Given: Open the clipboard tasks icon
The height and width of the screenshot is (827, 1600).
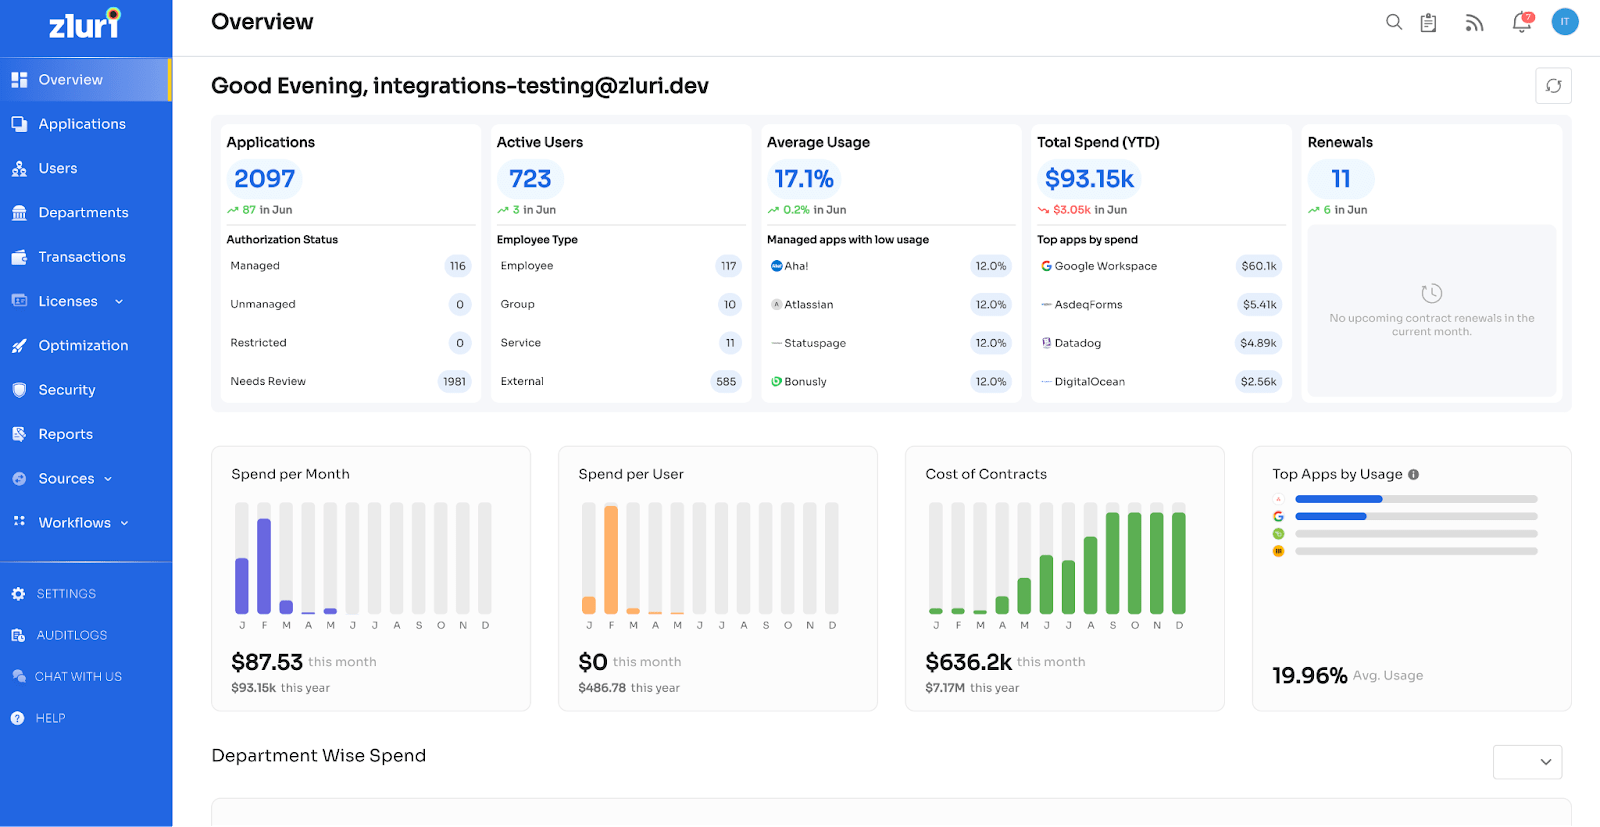Looking at the screenshot, I should 1428,22.
